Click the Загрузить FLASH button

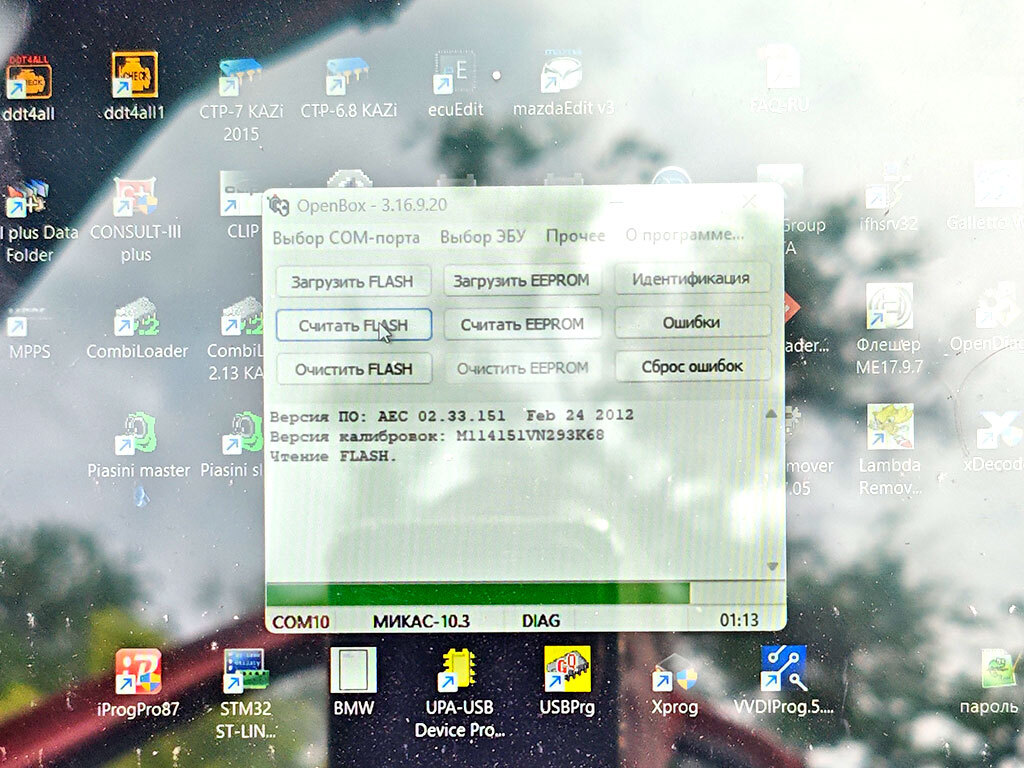click(x=353, y=281)
